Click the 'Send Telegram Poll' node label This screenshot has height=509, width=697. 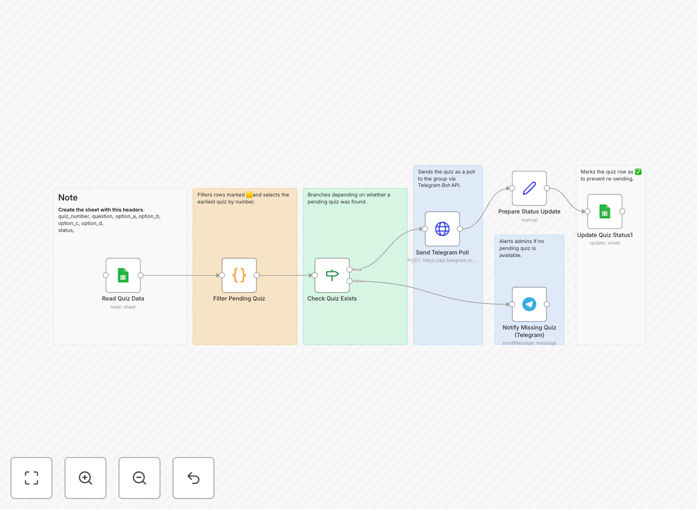click(x=442, y=252)
